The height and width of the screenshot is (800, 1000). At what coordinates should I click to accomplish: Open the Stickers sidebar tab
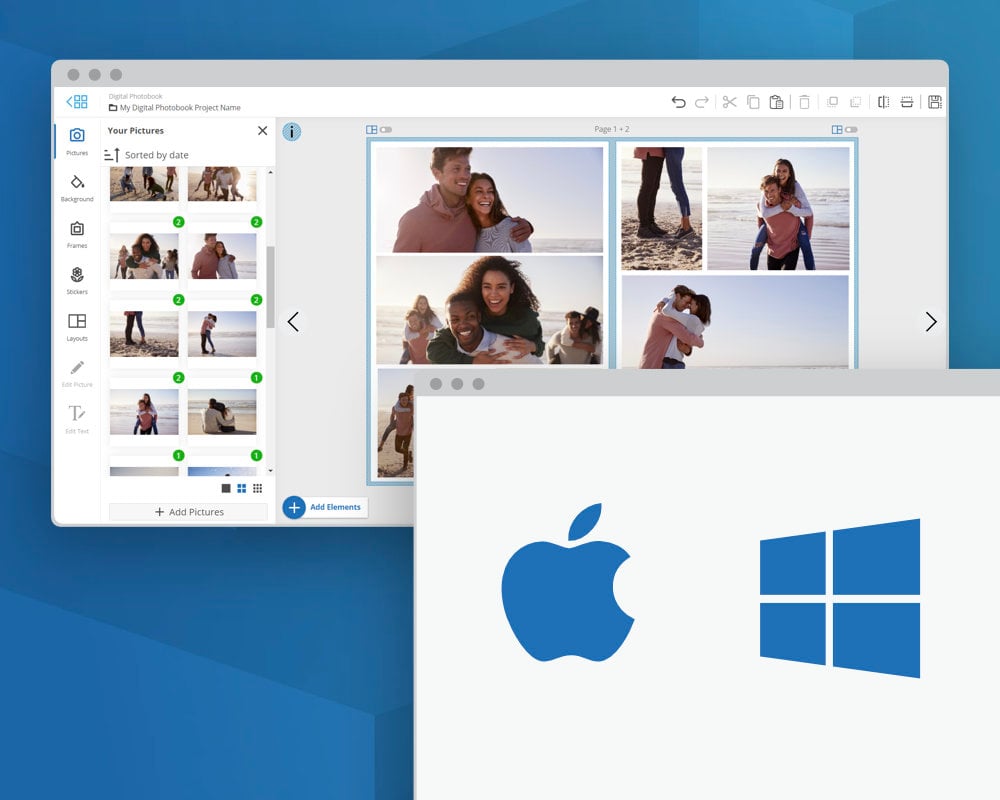tap(77, 281)
